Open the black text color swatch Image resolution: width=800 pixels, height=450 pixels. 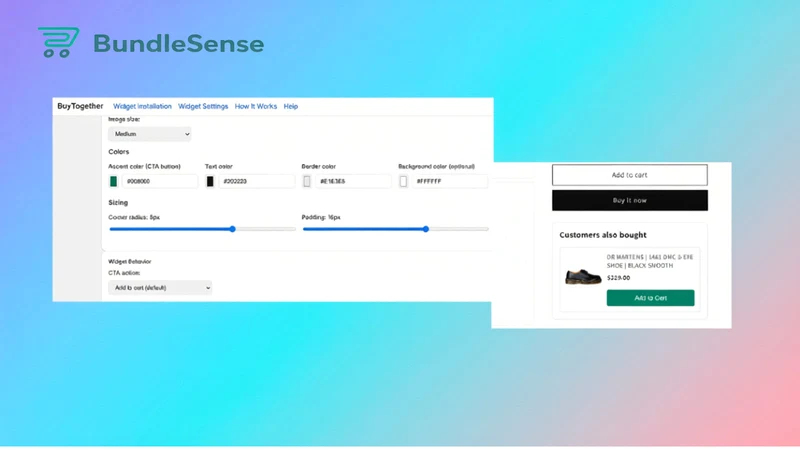pyautogui.click(x=210, y=181)
